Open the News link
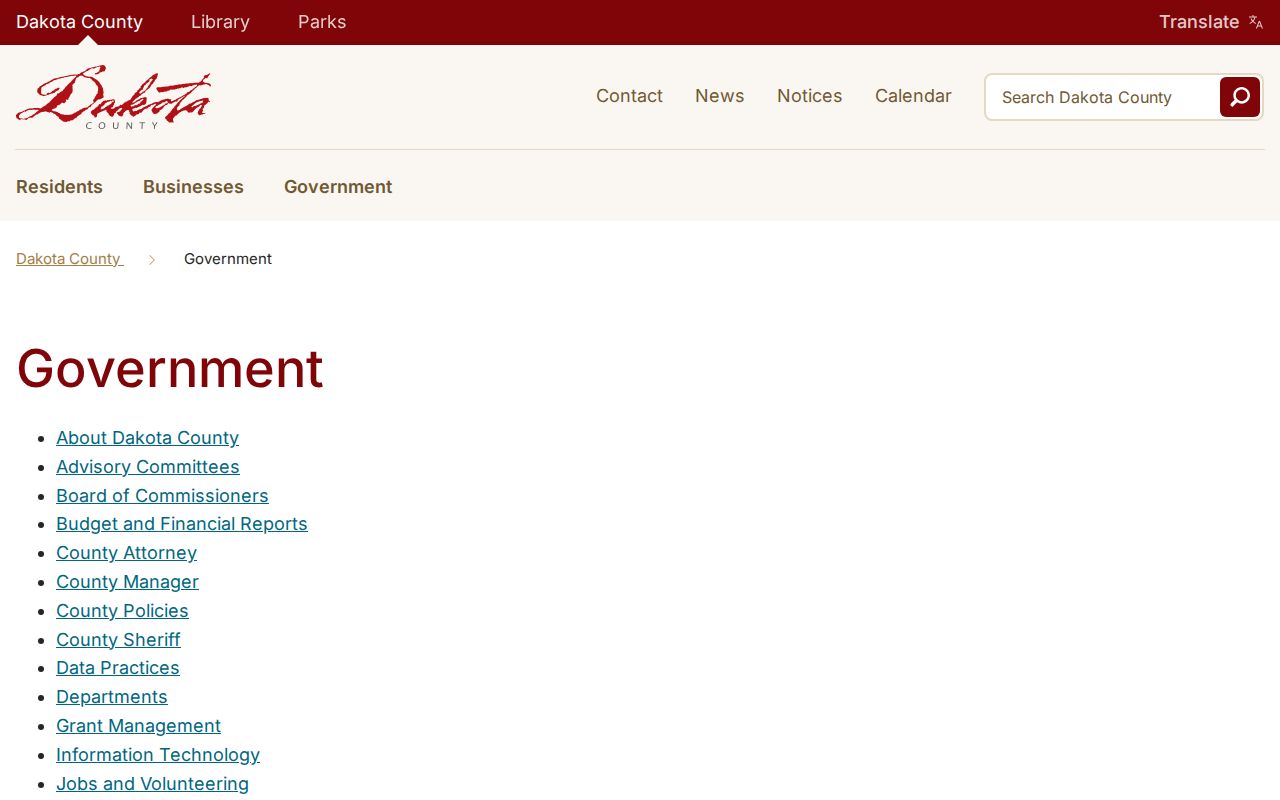Screen dimensions: 1280x800 click(720, 96)
